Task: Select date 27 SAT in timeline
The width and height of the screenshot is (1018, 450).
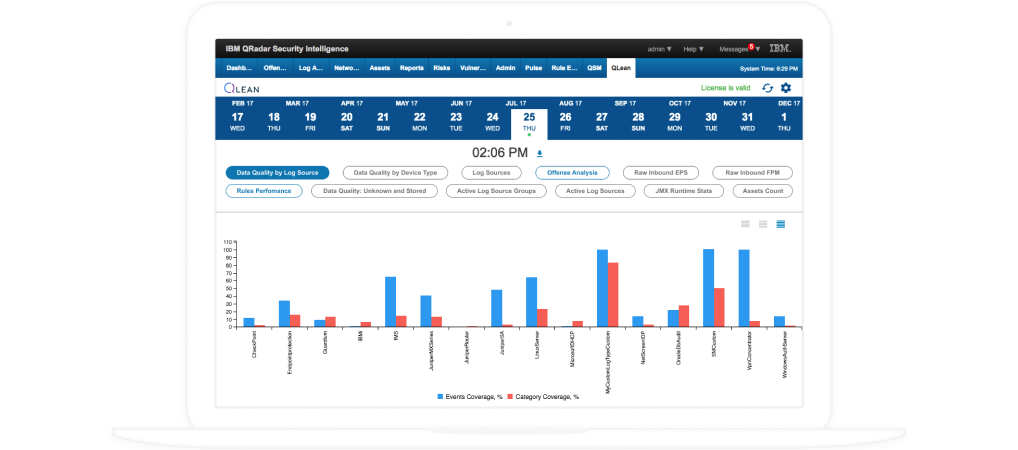Action: pyautogui.click(x=602, y=121)
